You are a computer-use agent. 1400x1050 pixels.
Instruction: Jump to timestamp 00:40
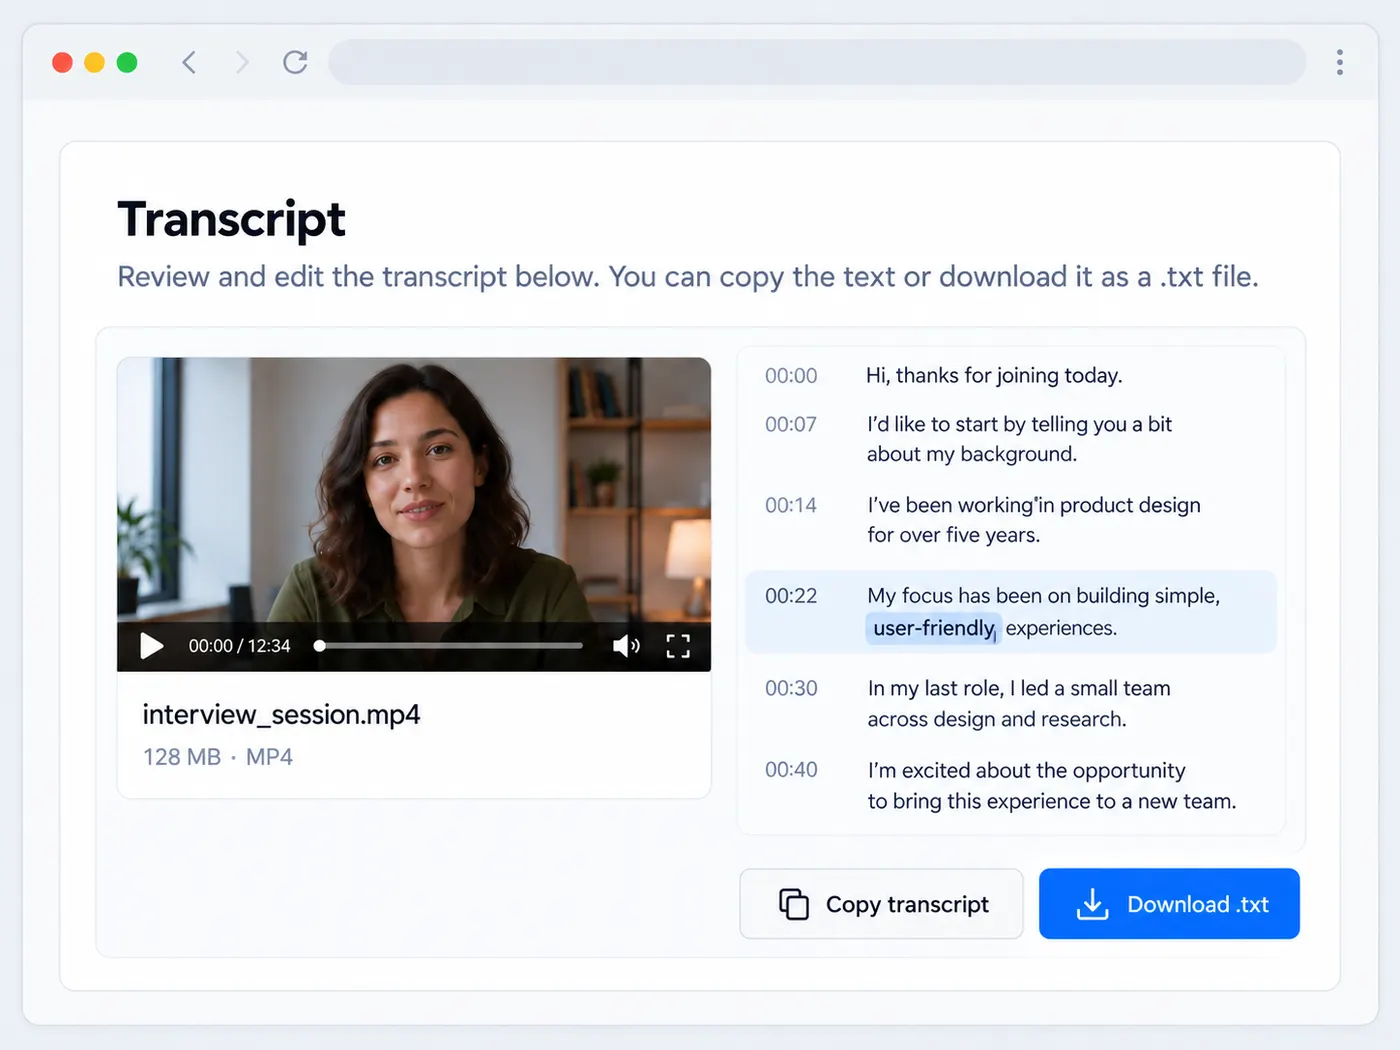(791, 770)
